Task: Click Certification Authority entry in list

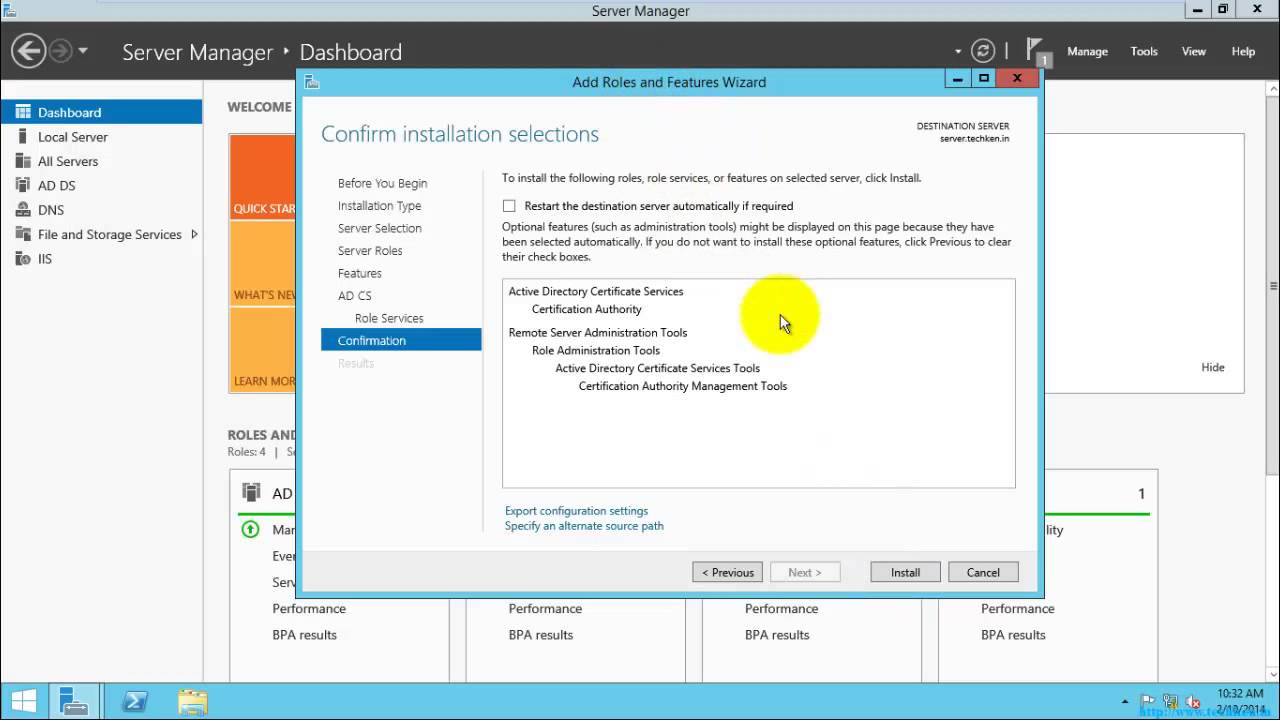Action: [x=586, y=309]
